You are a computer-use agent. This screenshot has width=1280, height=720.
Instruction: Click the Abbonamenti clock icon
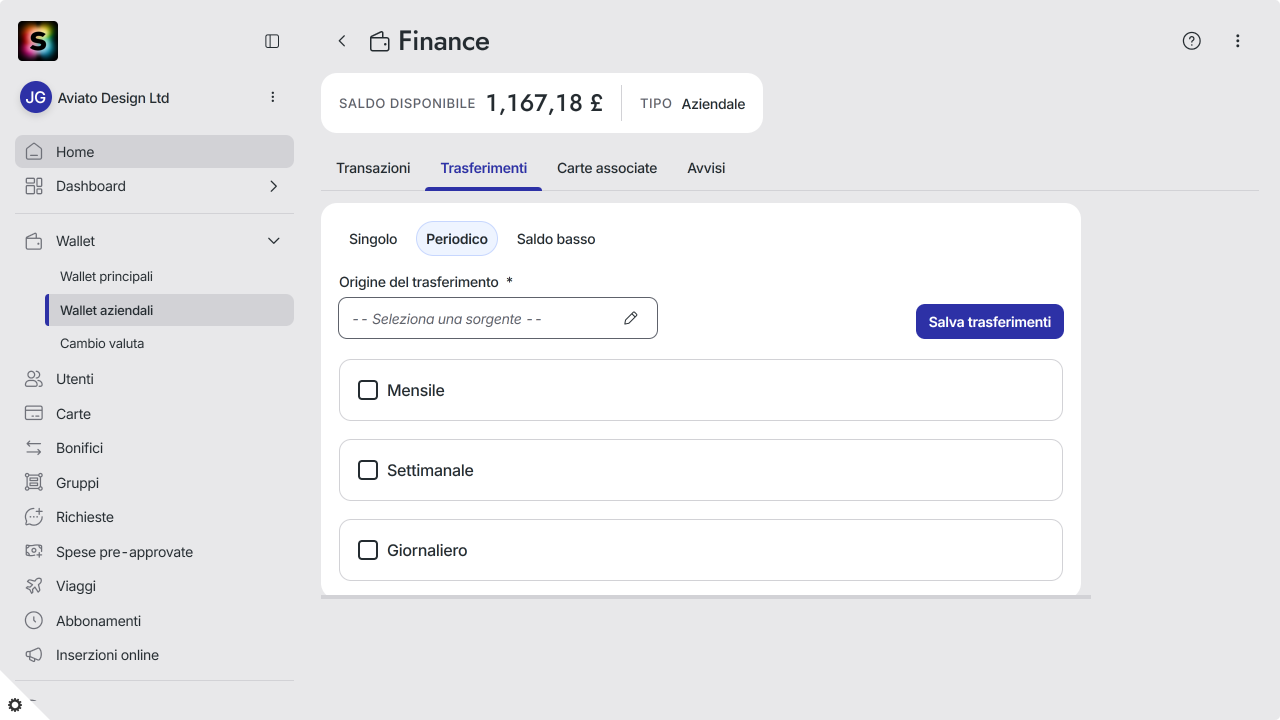click(34, 621)
